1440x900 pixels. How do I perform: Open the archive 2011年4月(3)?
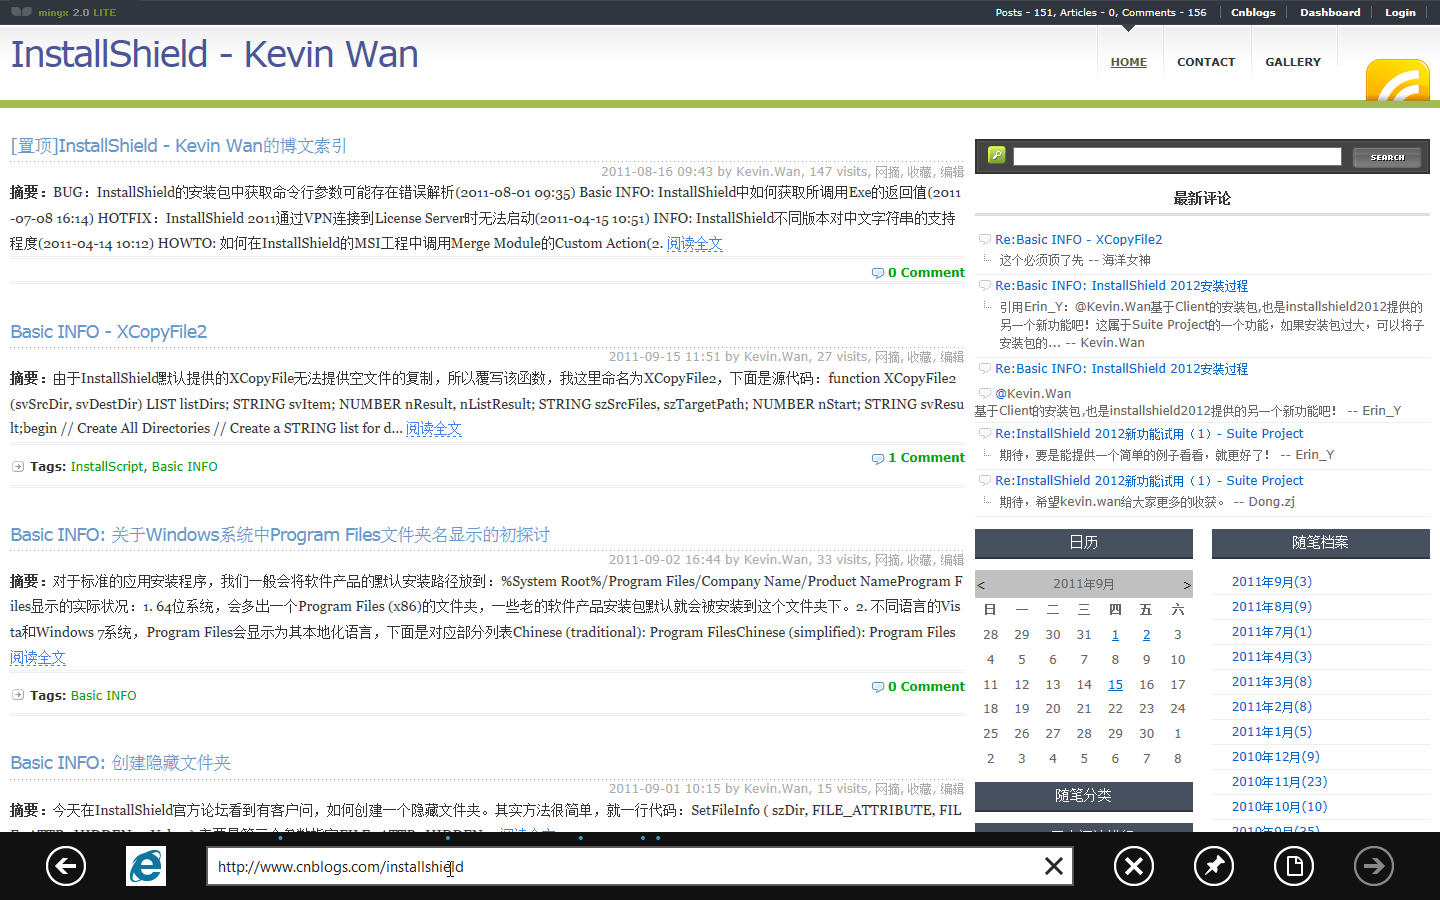[1272, 657]
